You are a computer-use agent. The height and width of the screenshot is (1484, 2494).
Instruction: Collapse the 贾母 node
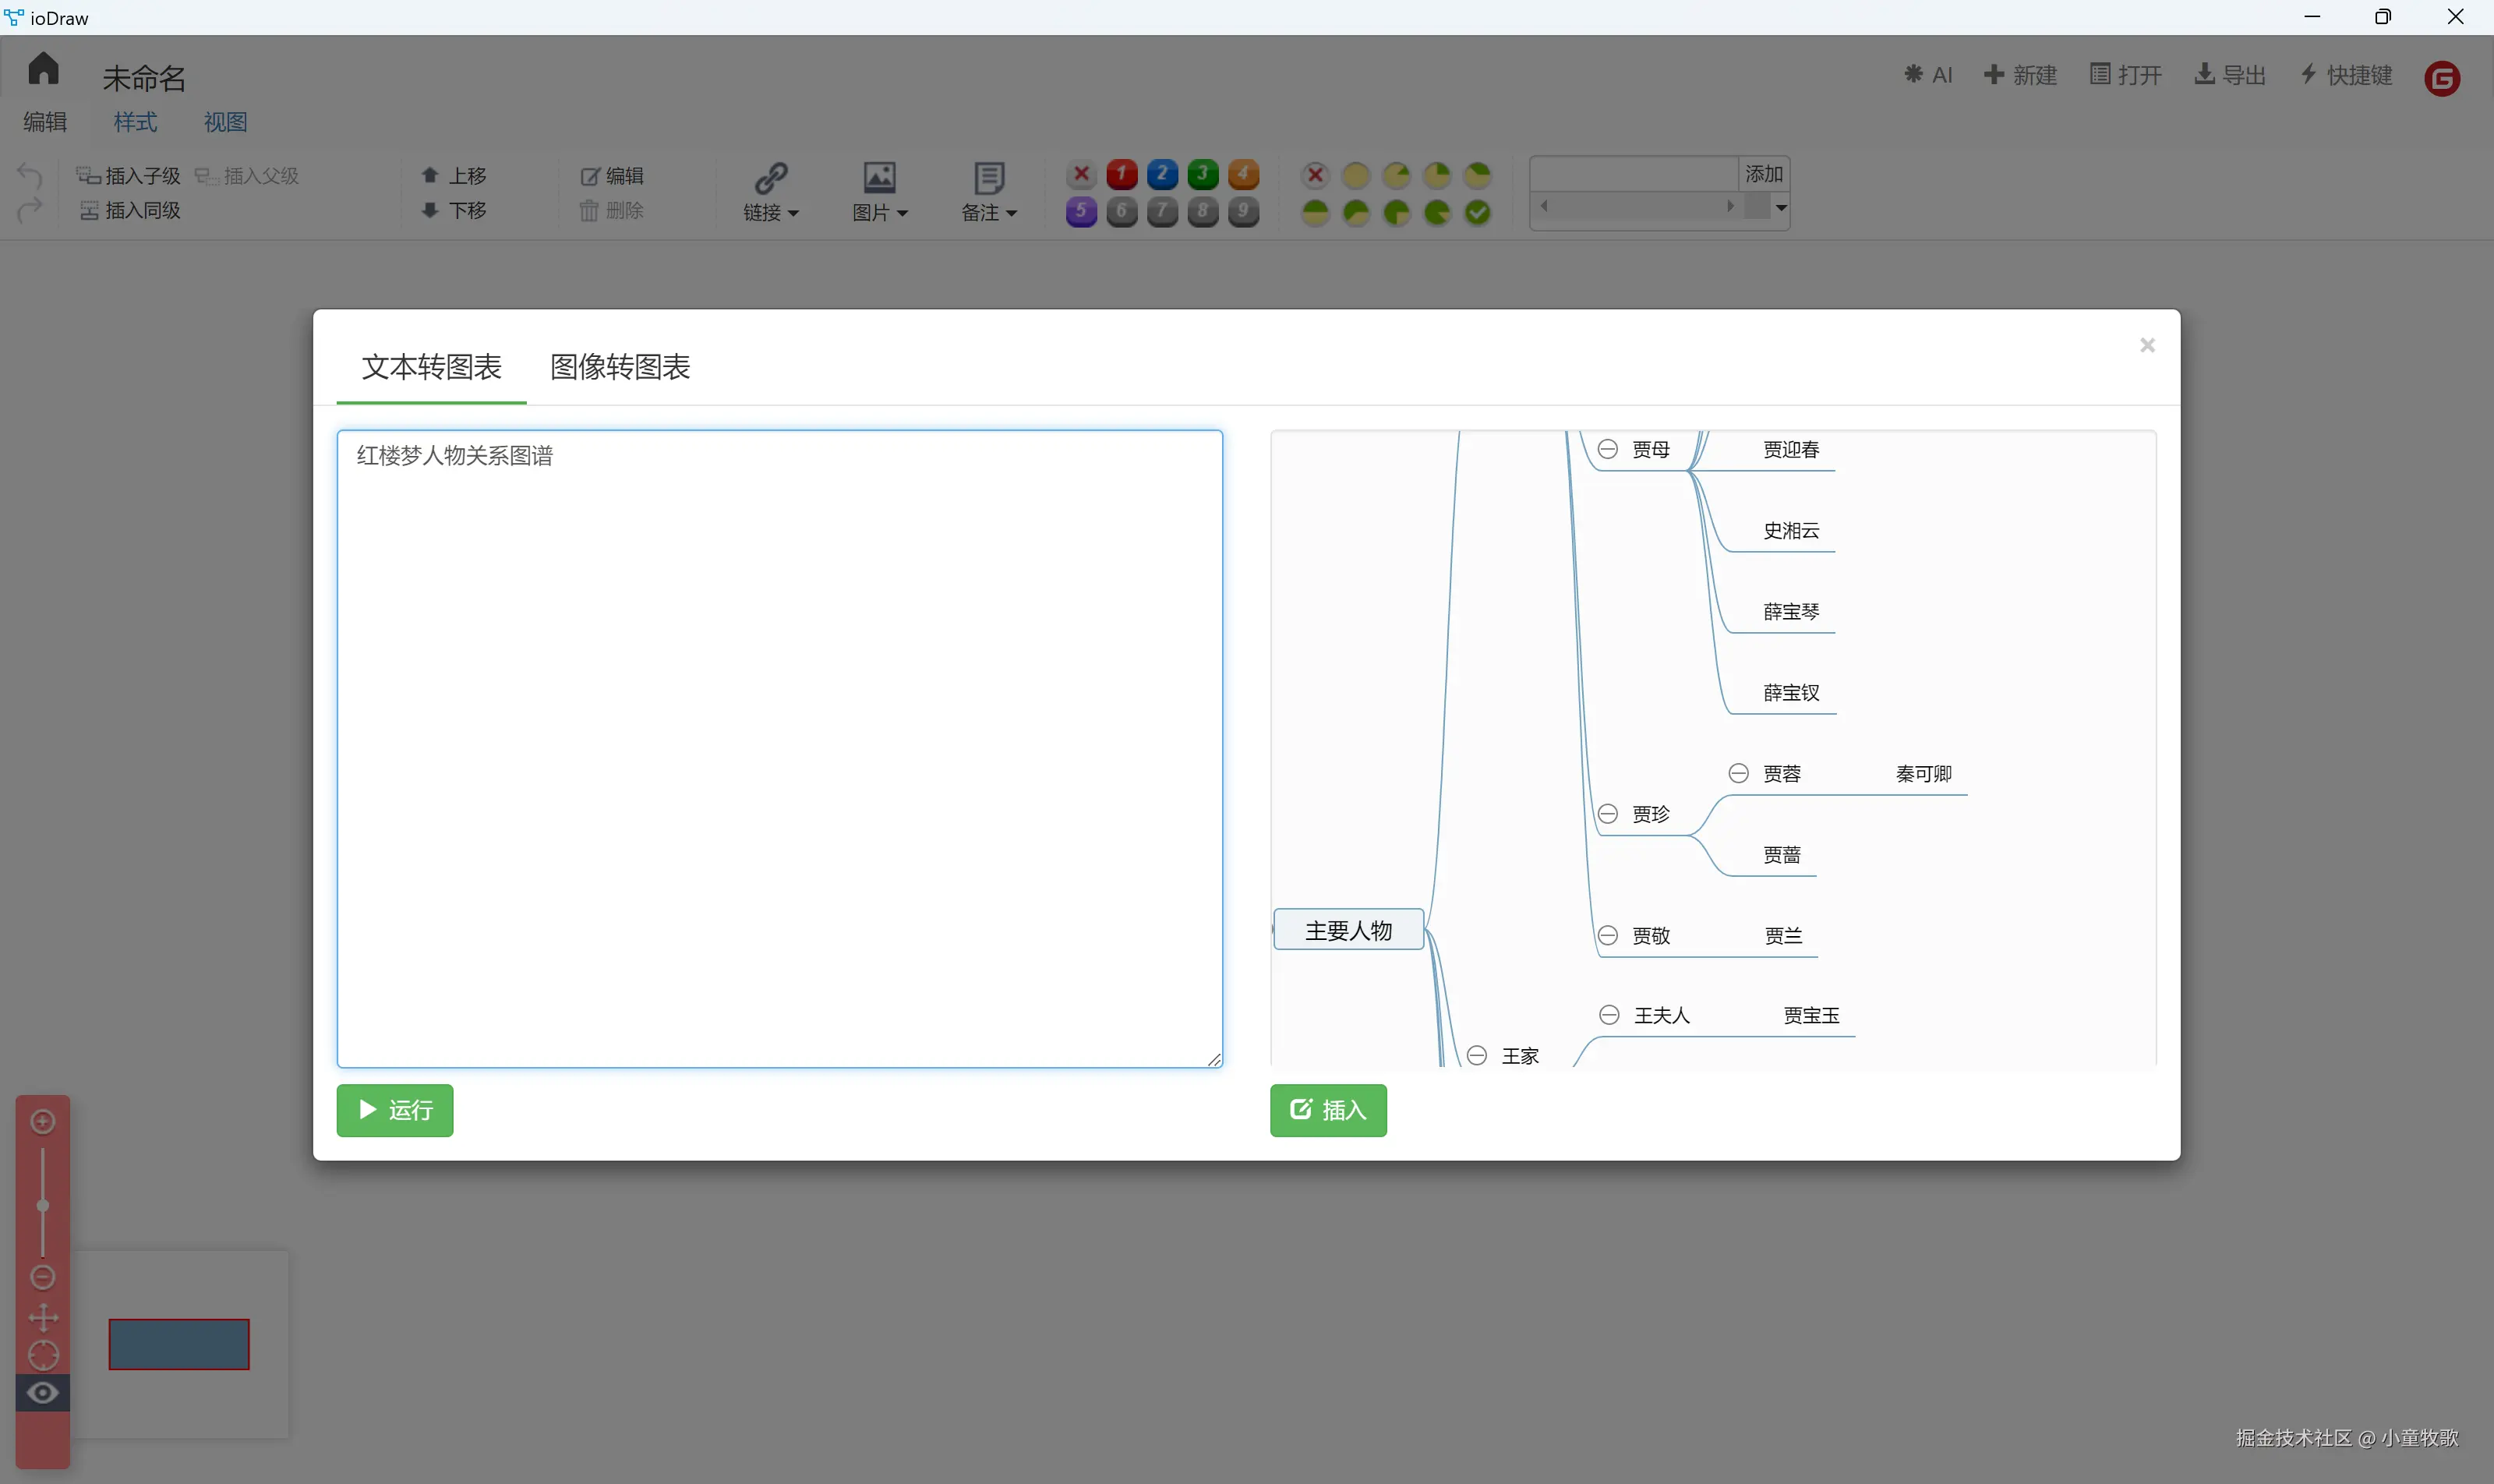[x=1608, y=450]
